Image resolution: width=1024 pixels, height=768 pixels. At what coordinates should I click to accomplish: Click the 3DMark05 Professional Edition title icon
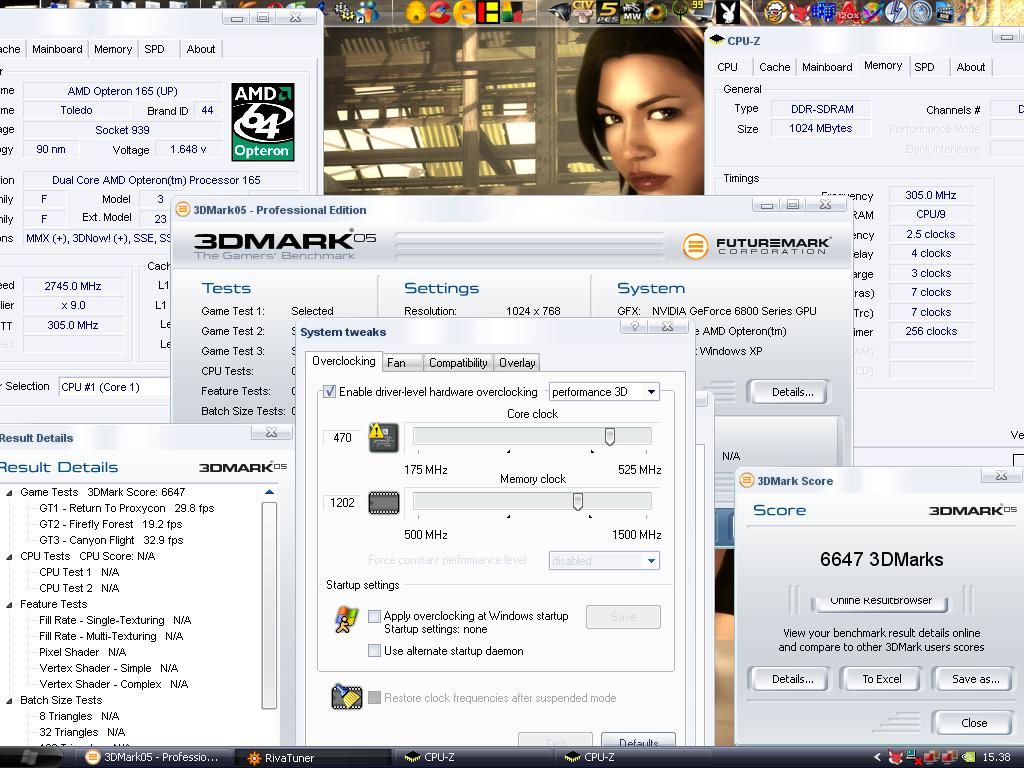[x=184, y=210]
